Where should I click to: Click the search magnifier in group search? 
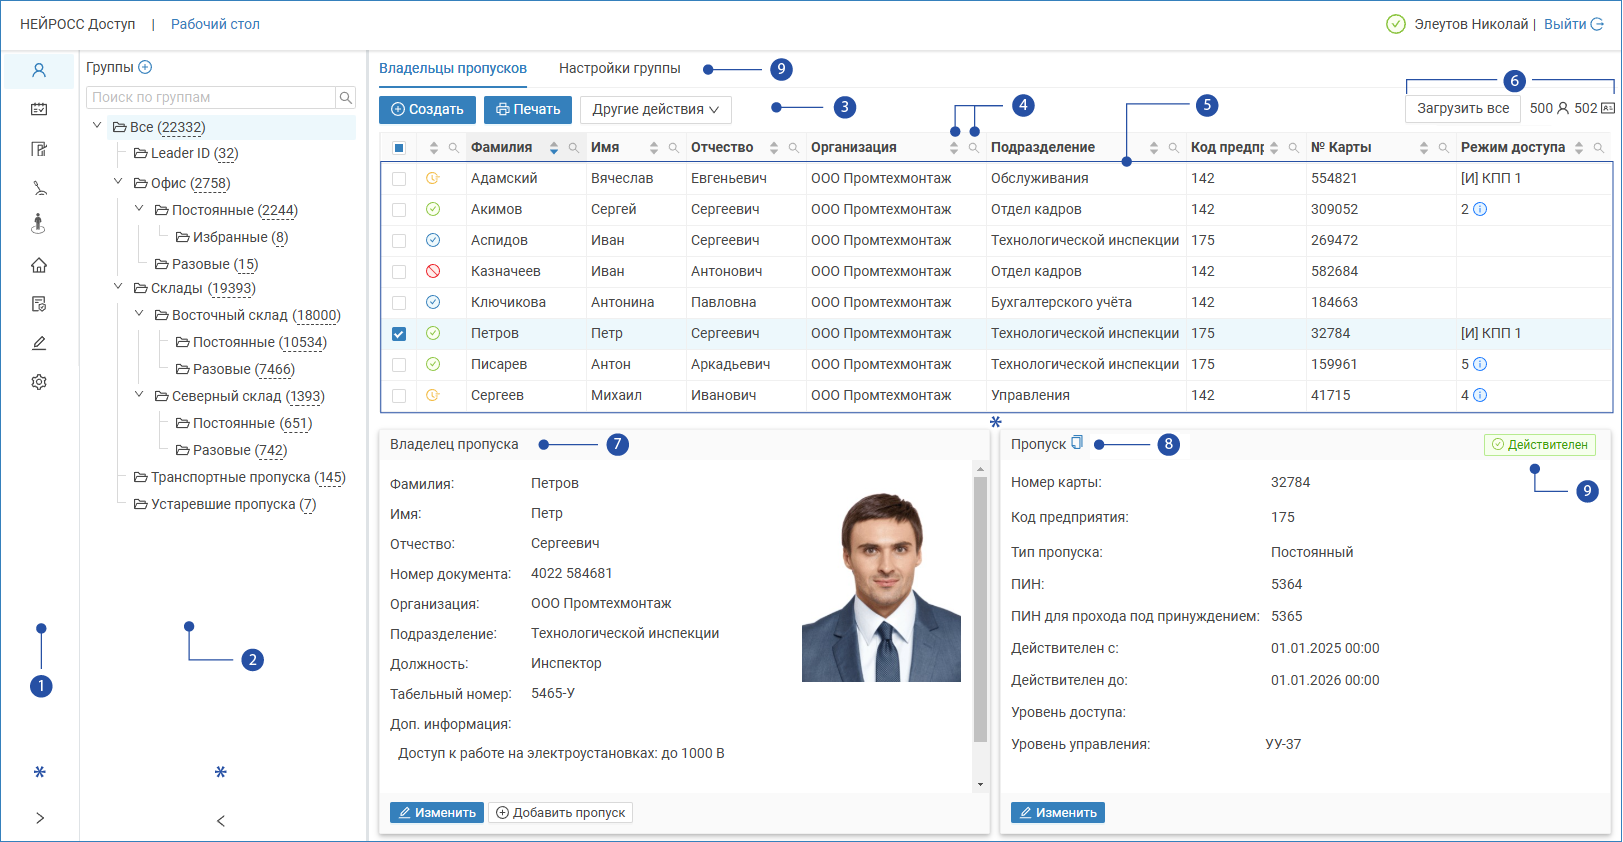[x=346, y=97]
